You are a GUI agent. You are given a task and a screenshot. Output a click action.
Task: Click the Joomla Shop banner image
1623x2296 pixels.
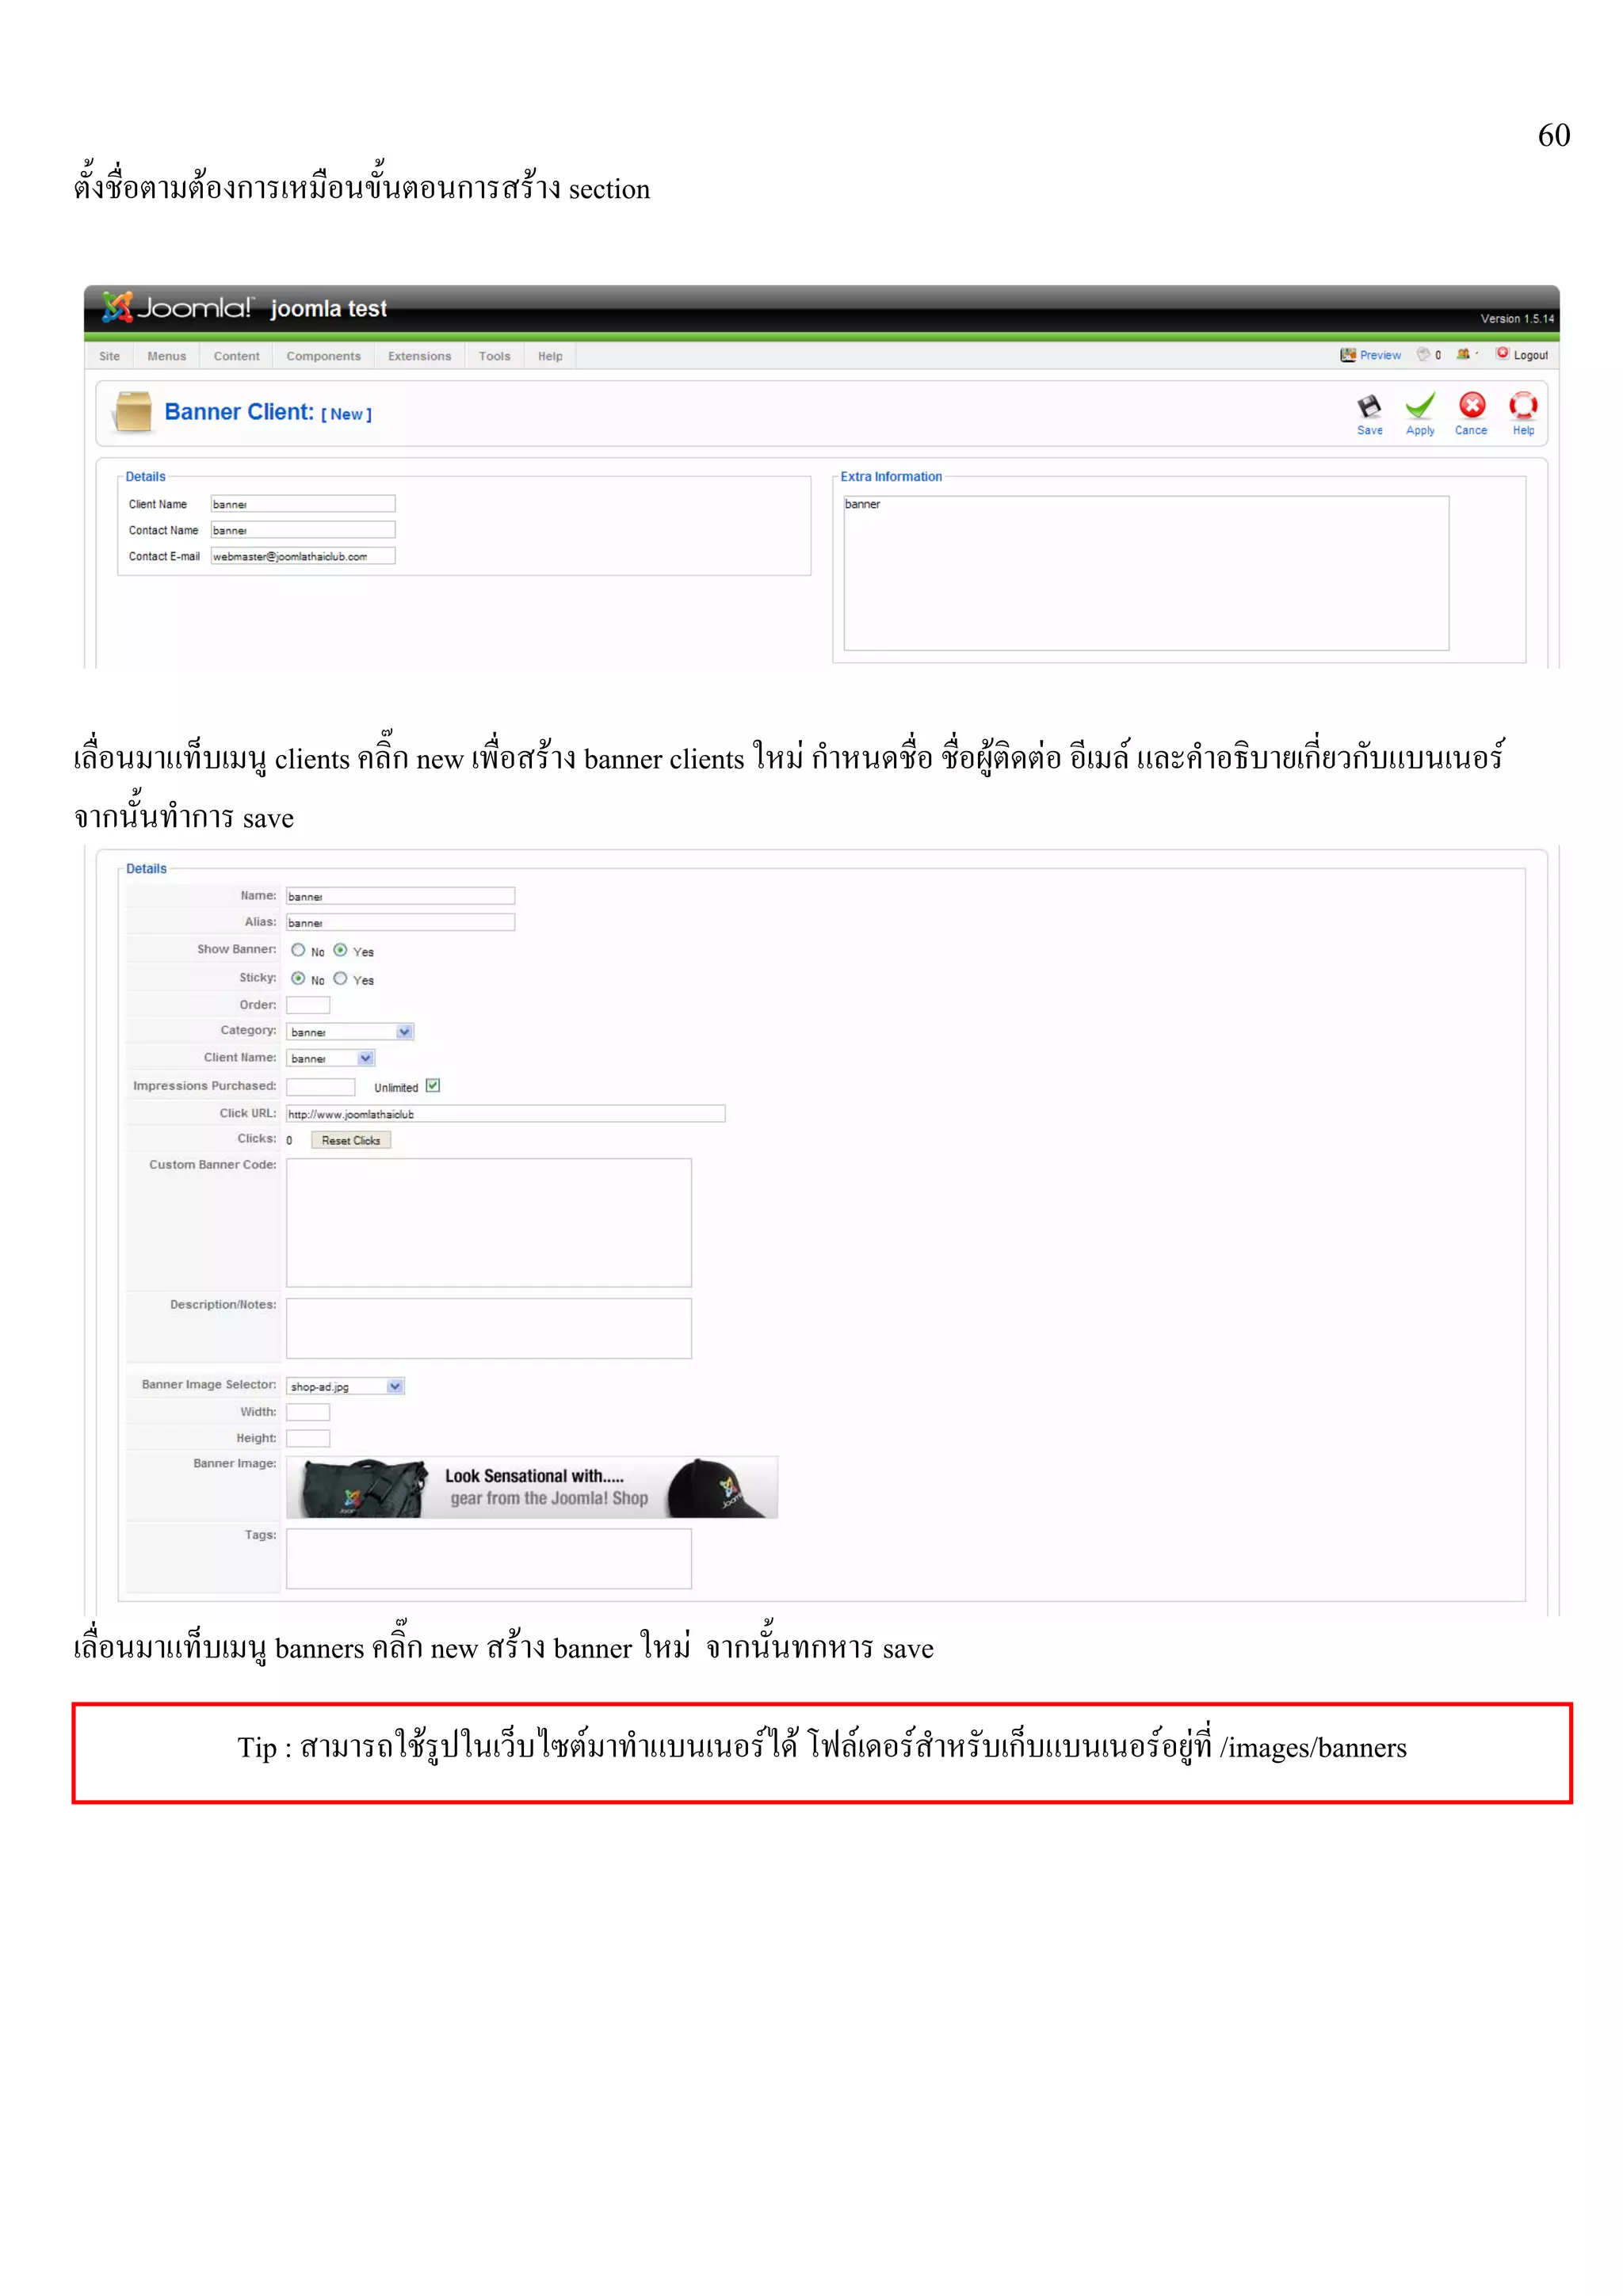pyautogui.click(x=532, y=1487)
